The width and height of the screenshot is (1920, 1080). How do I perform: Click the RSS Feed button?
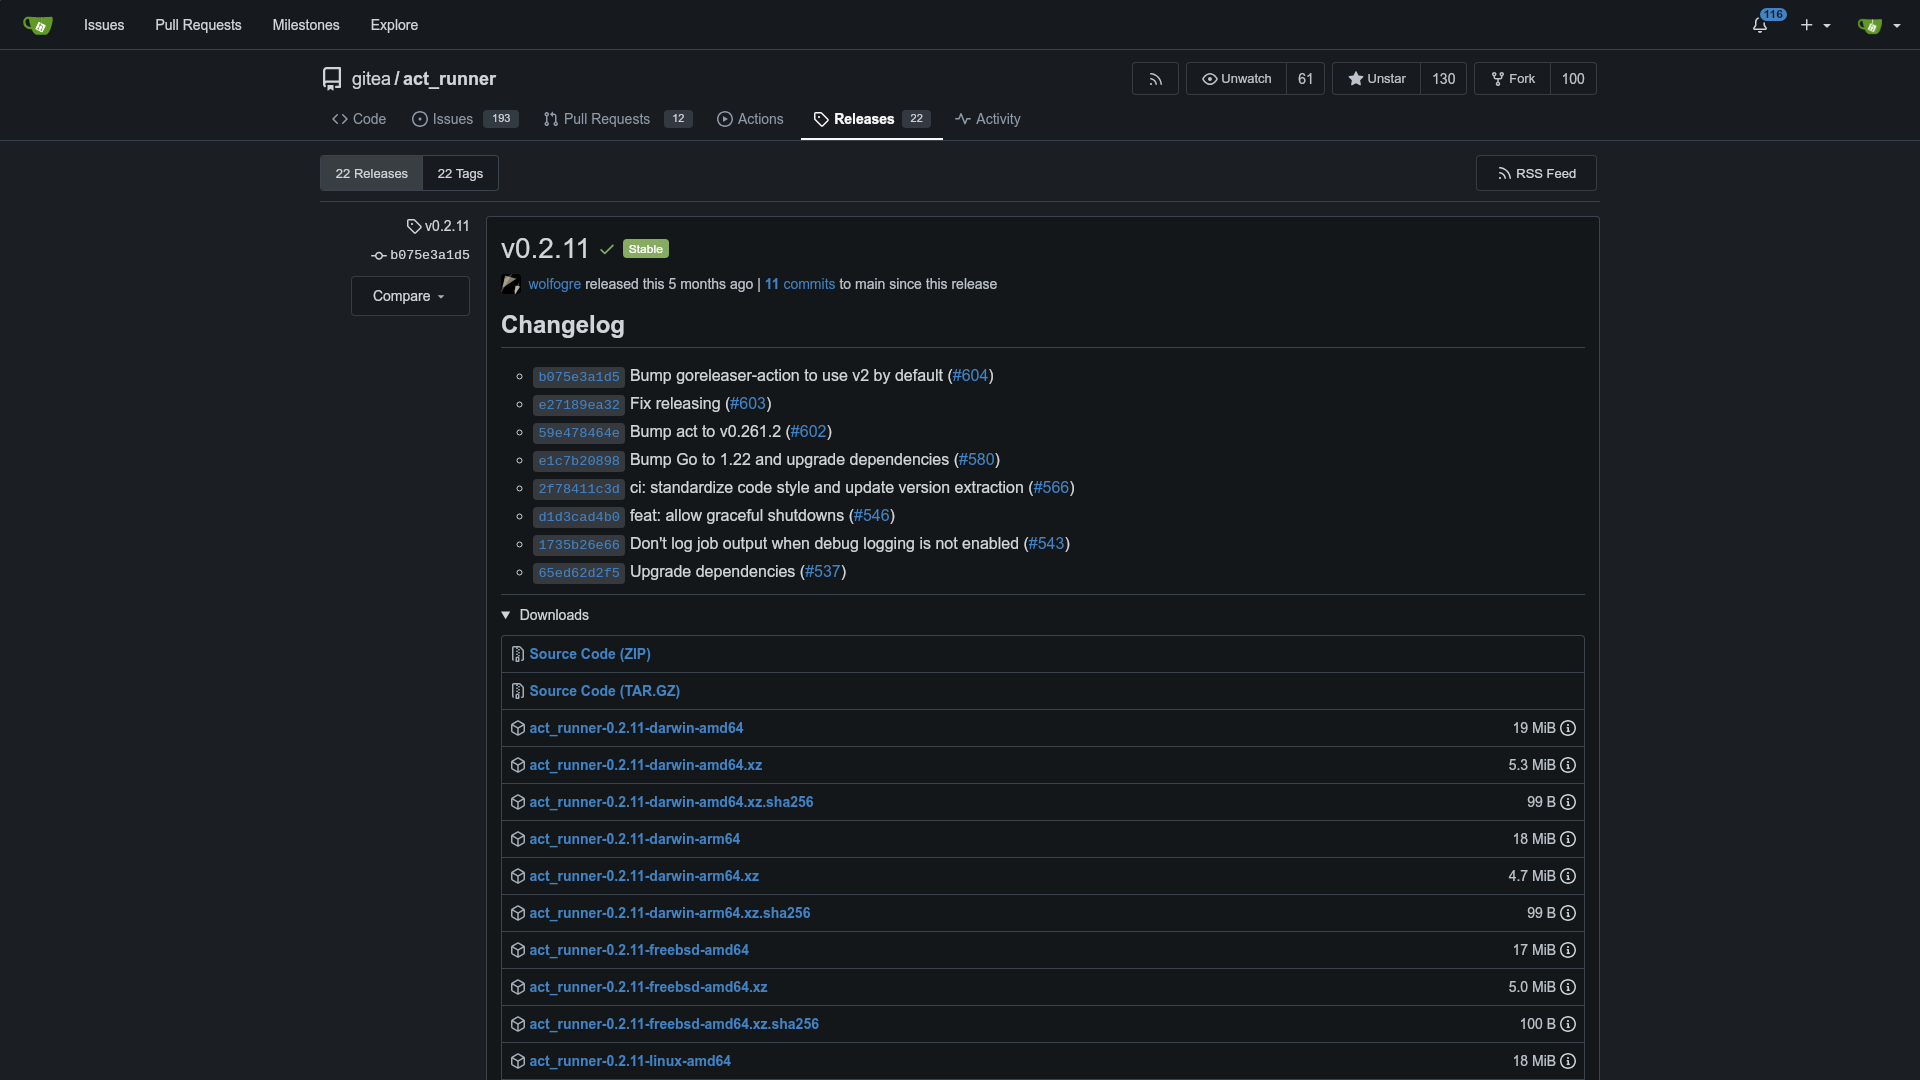click(1536, 173)
